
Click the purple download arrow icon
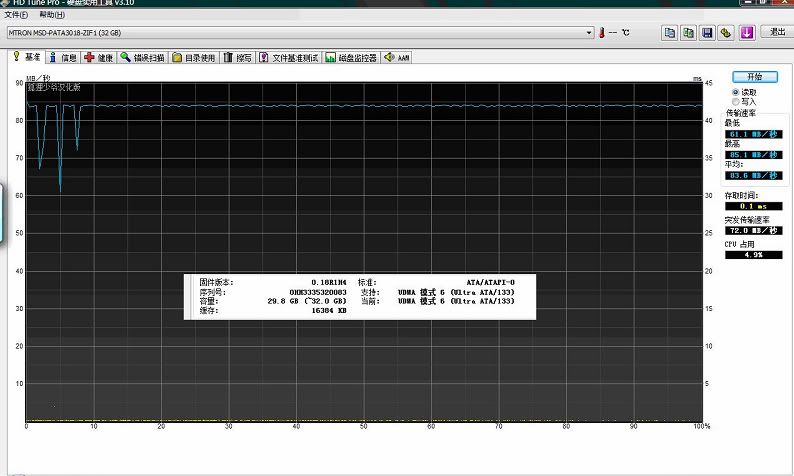[747, 32]
